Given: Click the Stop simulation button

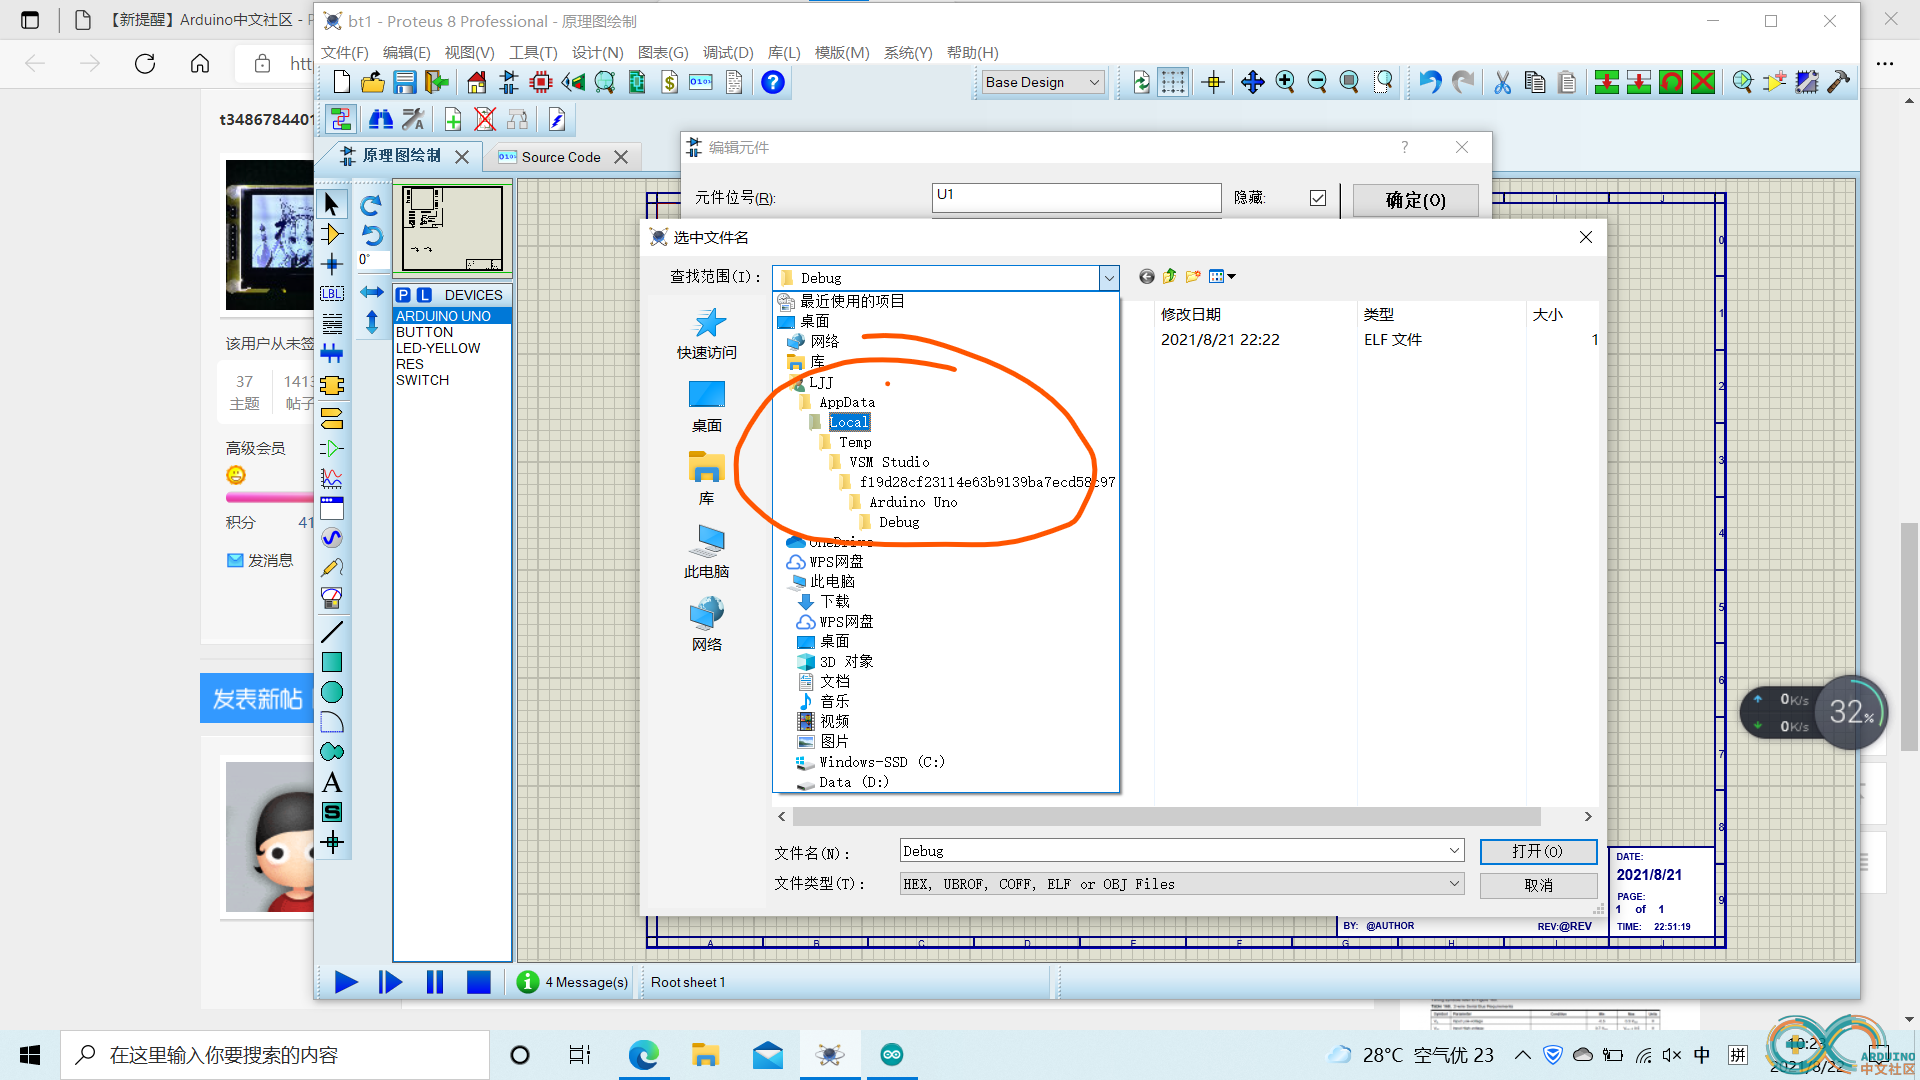Looking at the screenshot, I should pyautogui.click(x=479, y=981).
